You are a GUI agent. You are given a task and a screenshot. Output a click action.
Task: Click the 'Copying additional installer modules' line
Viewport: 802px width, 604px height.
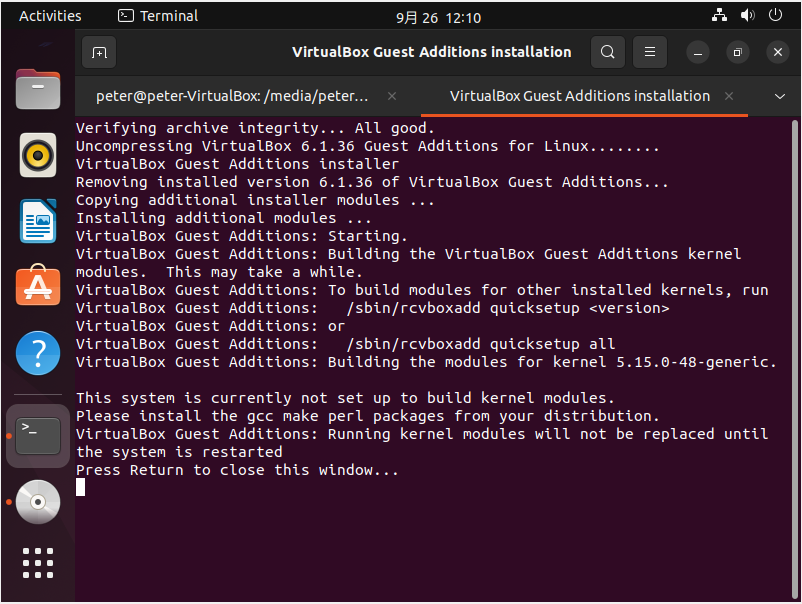click(255, 200)
